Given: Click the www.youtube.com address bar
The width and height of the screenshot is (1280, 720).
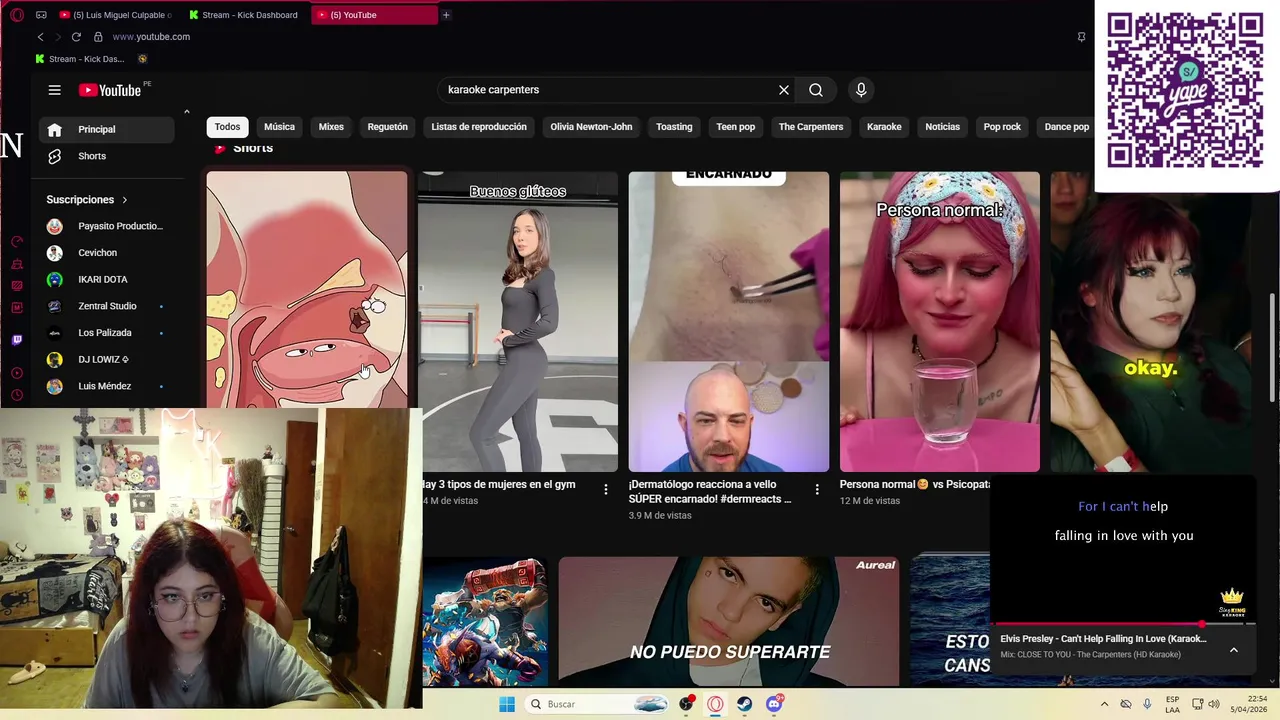Looking at the screenshot, I should [x=151, y=37].
